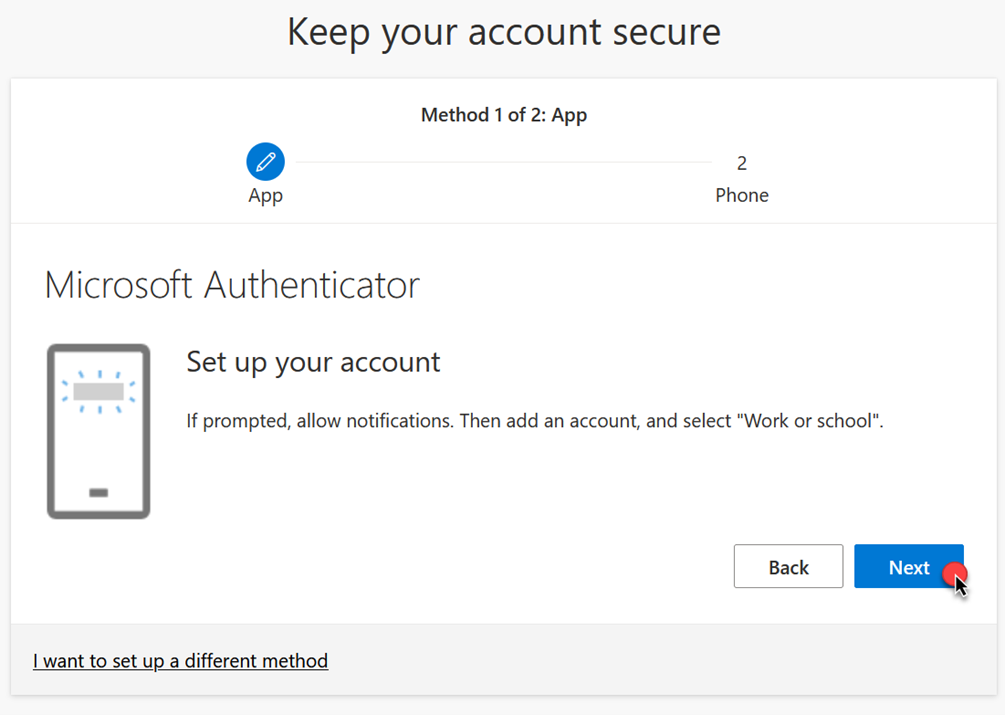Click the step 2 Phone indicator circle
The width and height of the screenshot is (1005, 715).
pyautogui.click(x=742, y=162)
